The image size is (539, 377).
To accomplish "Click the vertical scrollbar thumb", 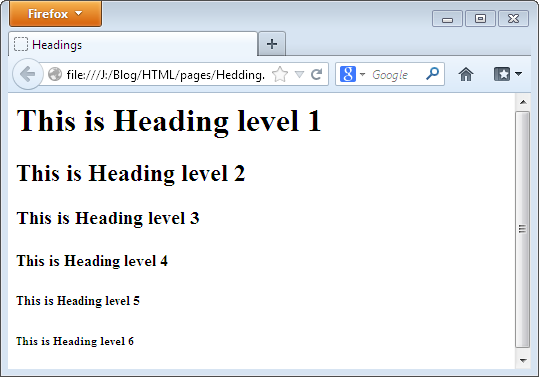I will (523, 230).
